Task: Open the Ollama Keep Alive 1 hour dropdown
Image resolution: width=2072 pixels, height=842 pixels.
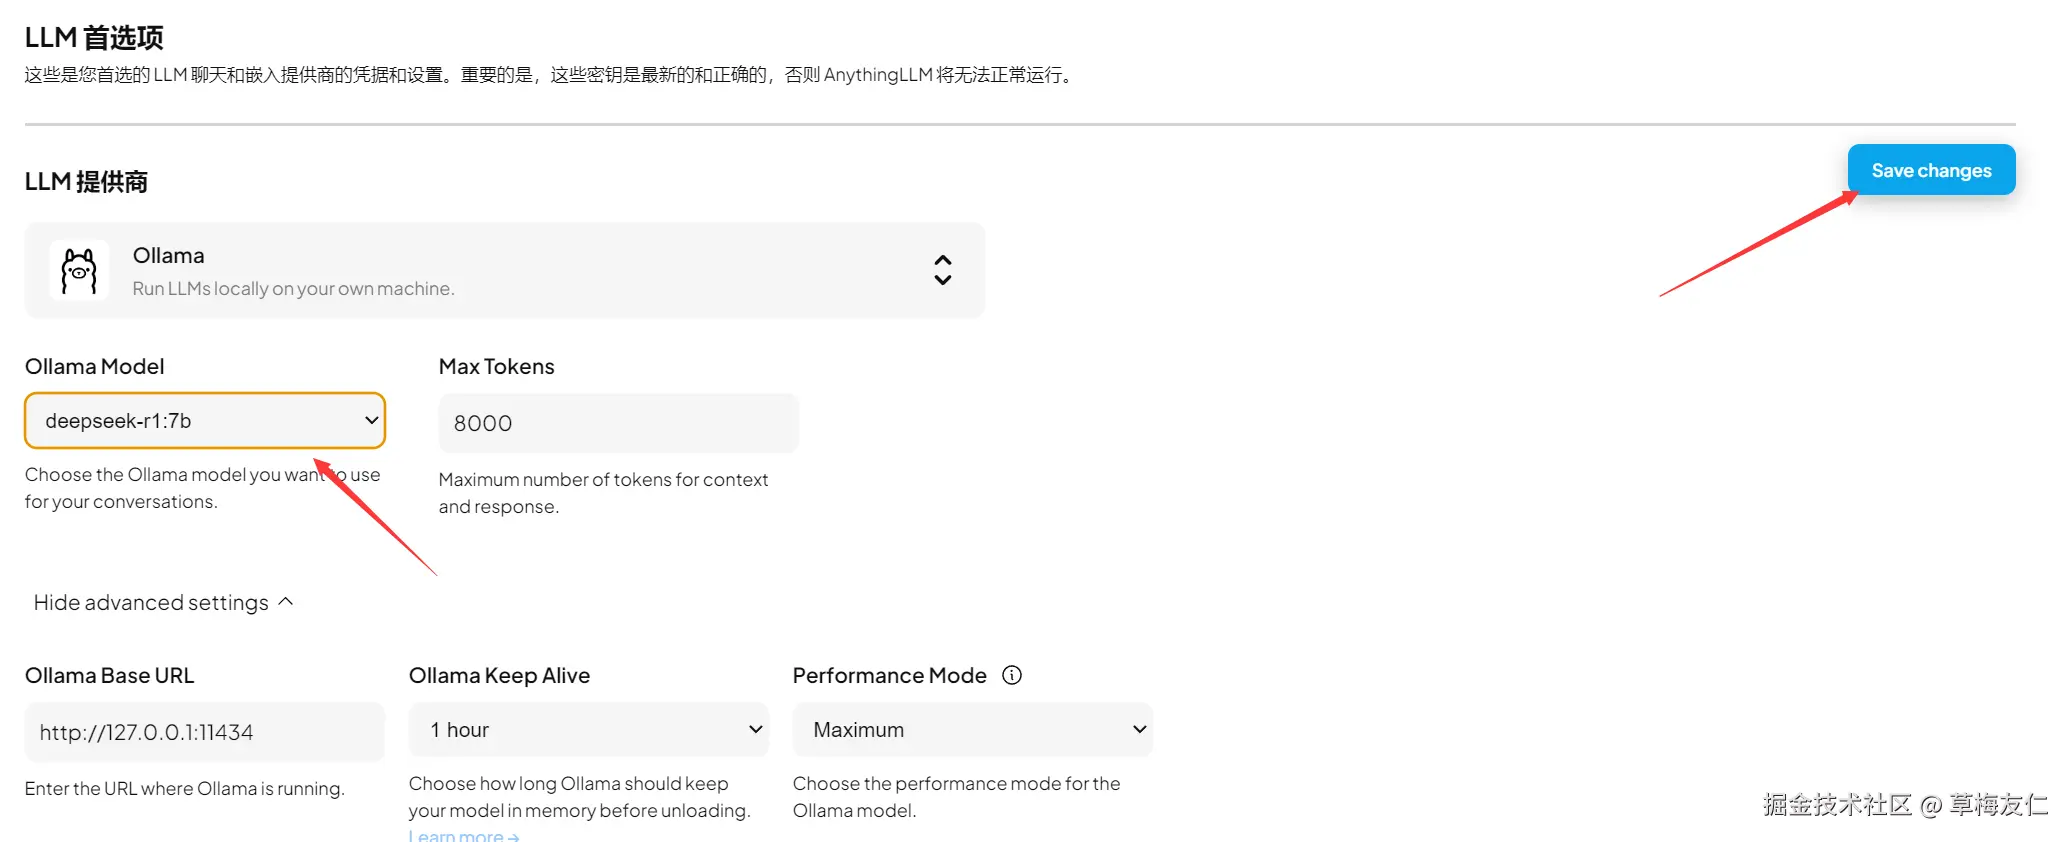Action: coord(588,730)
